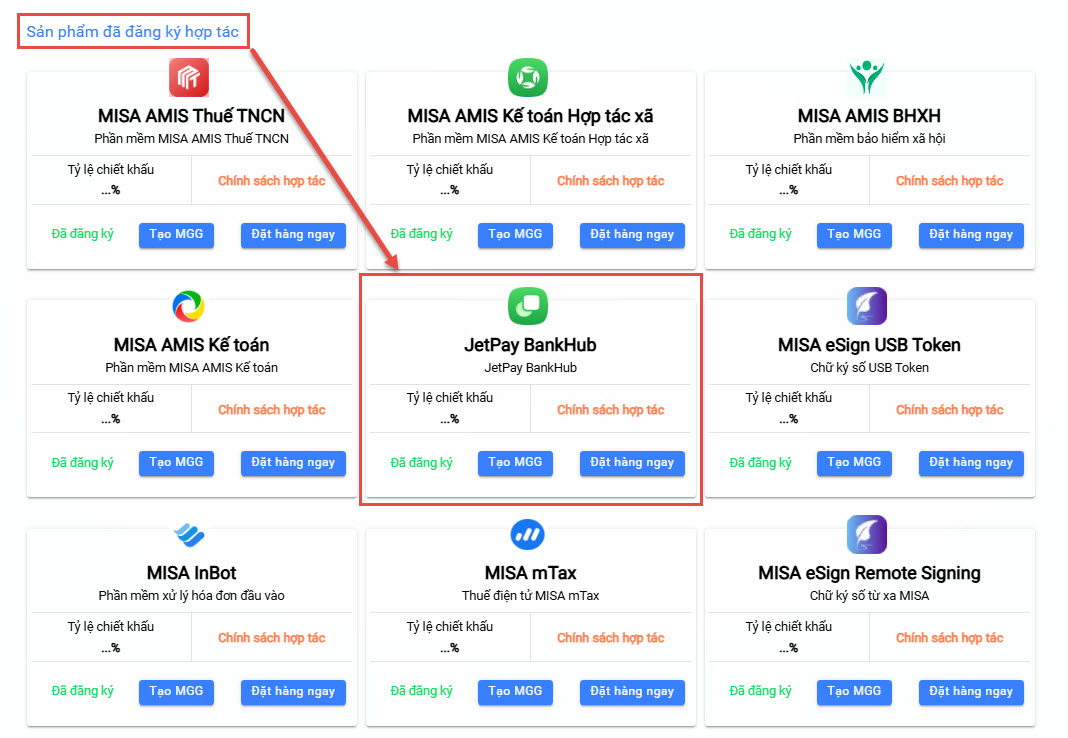1068x738 pixels.
Task: Order MISA mTax with Đặt hàng ngay
Action: coord(632,691)
